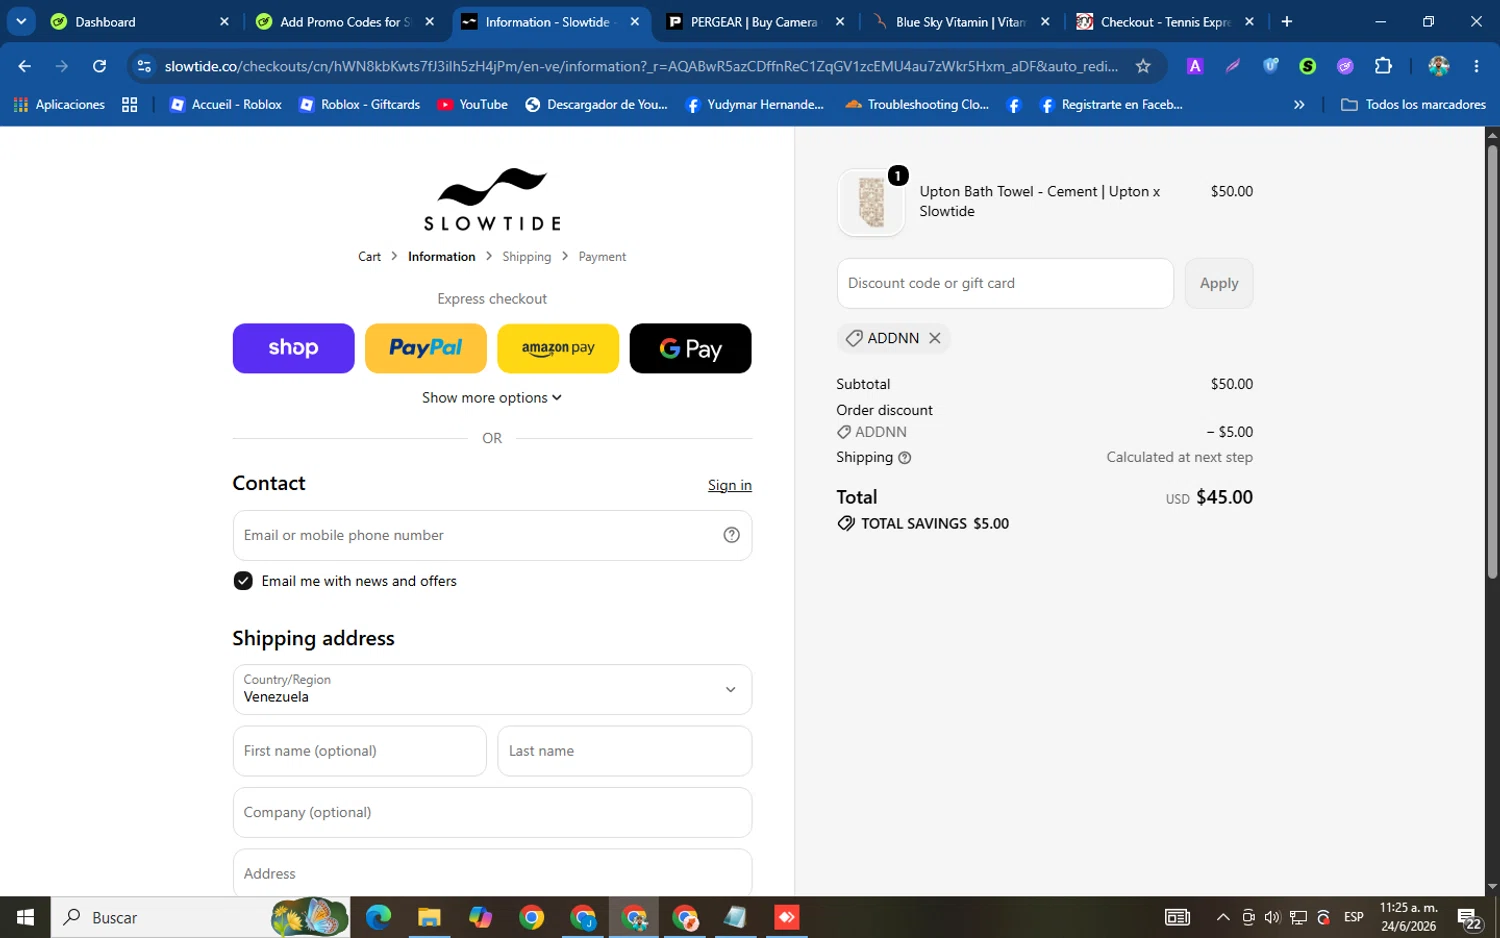Open the volume control in system tray

pyautogui.click(x=1272, y=917)
